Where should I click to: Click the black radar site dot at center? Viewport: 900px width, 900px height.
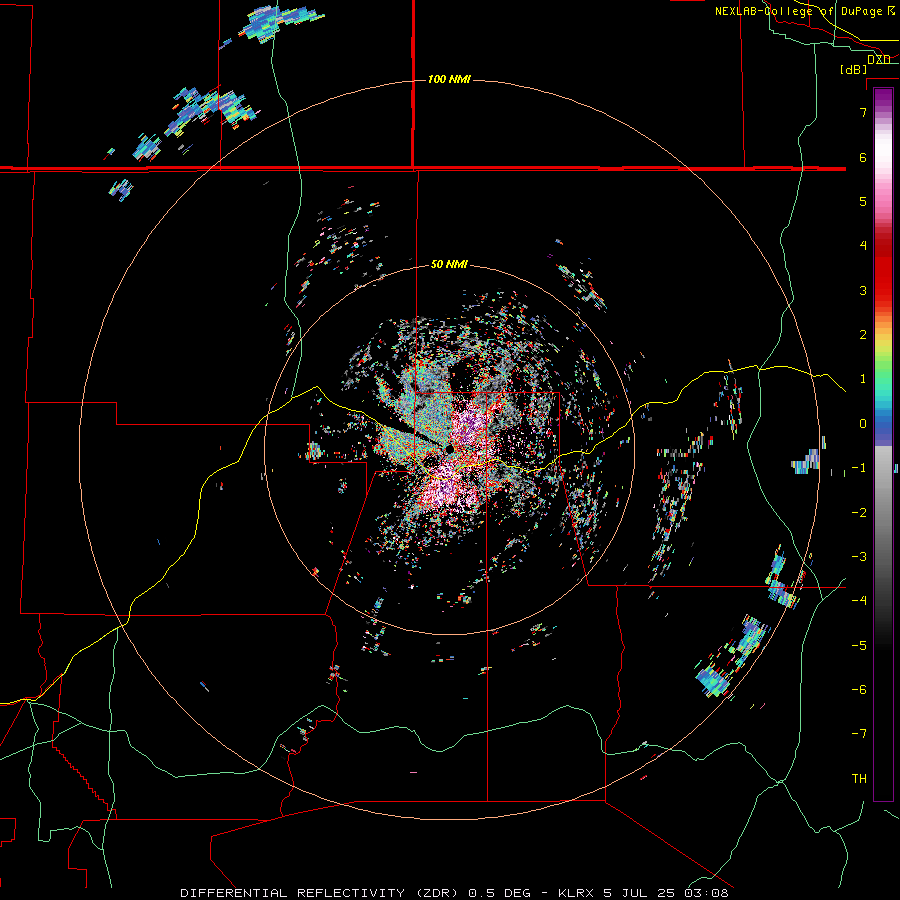[449, 449]
